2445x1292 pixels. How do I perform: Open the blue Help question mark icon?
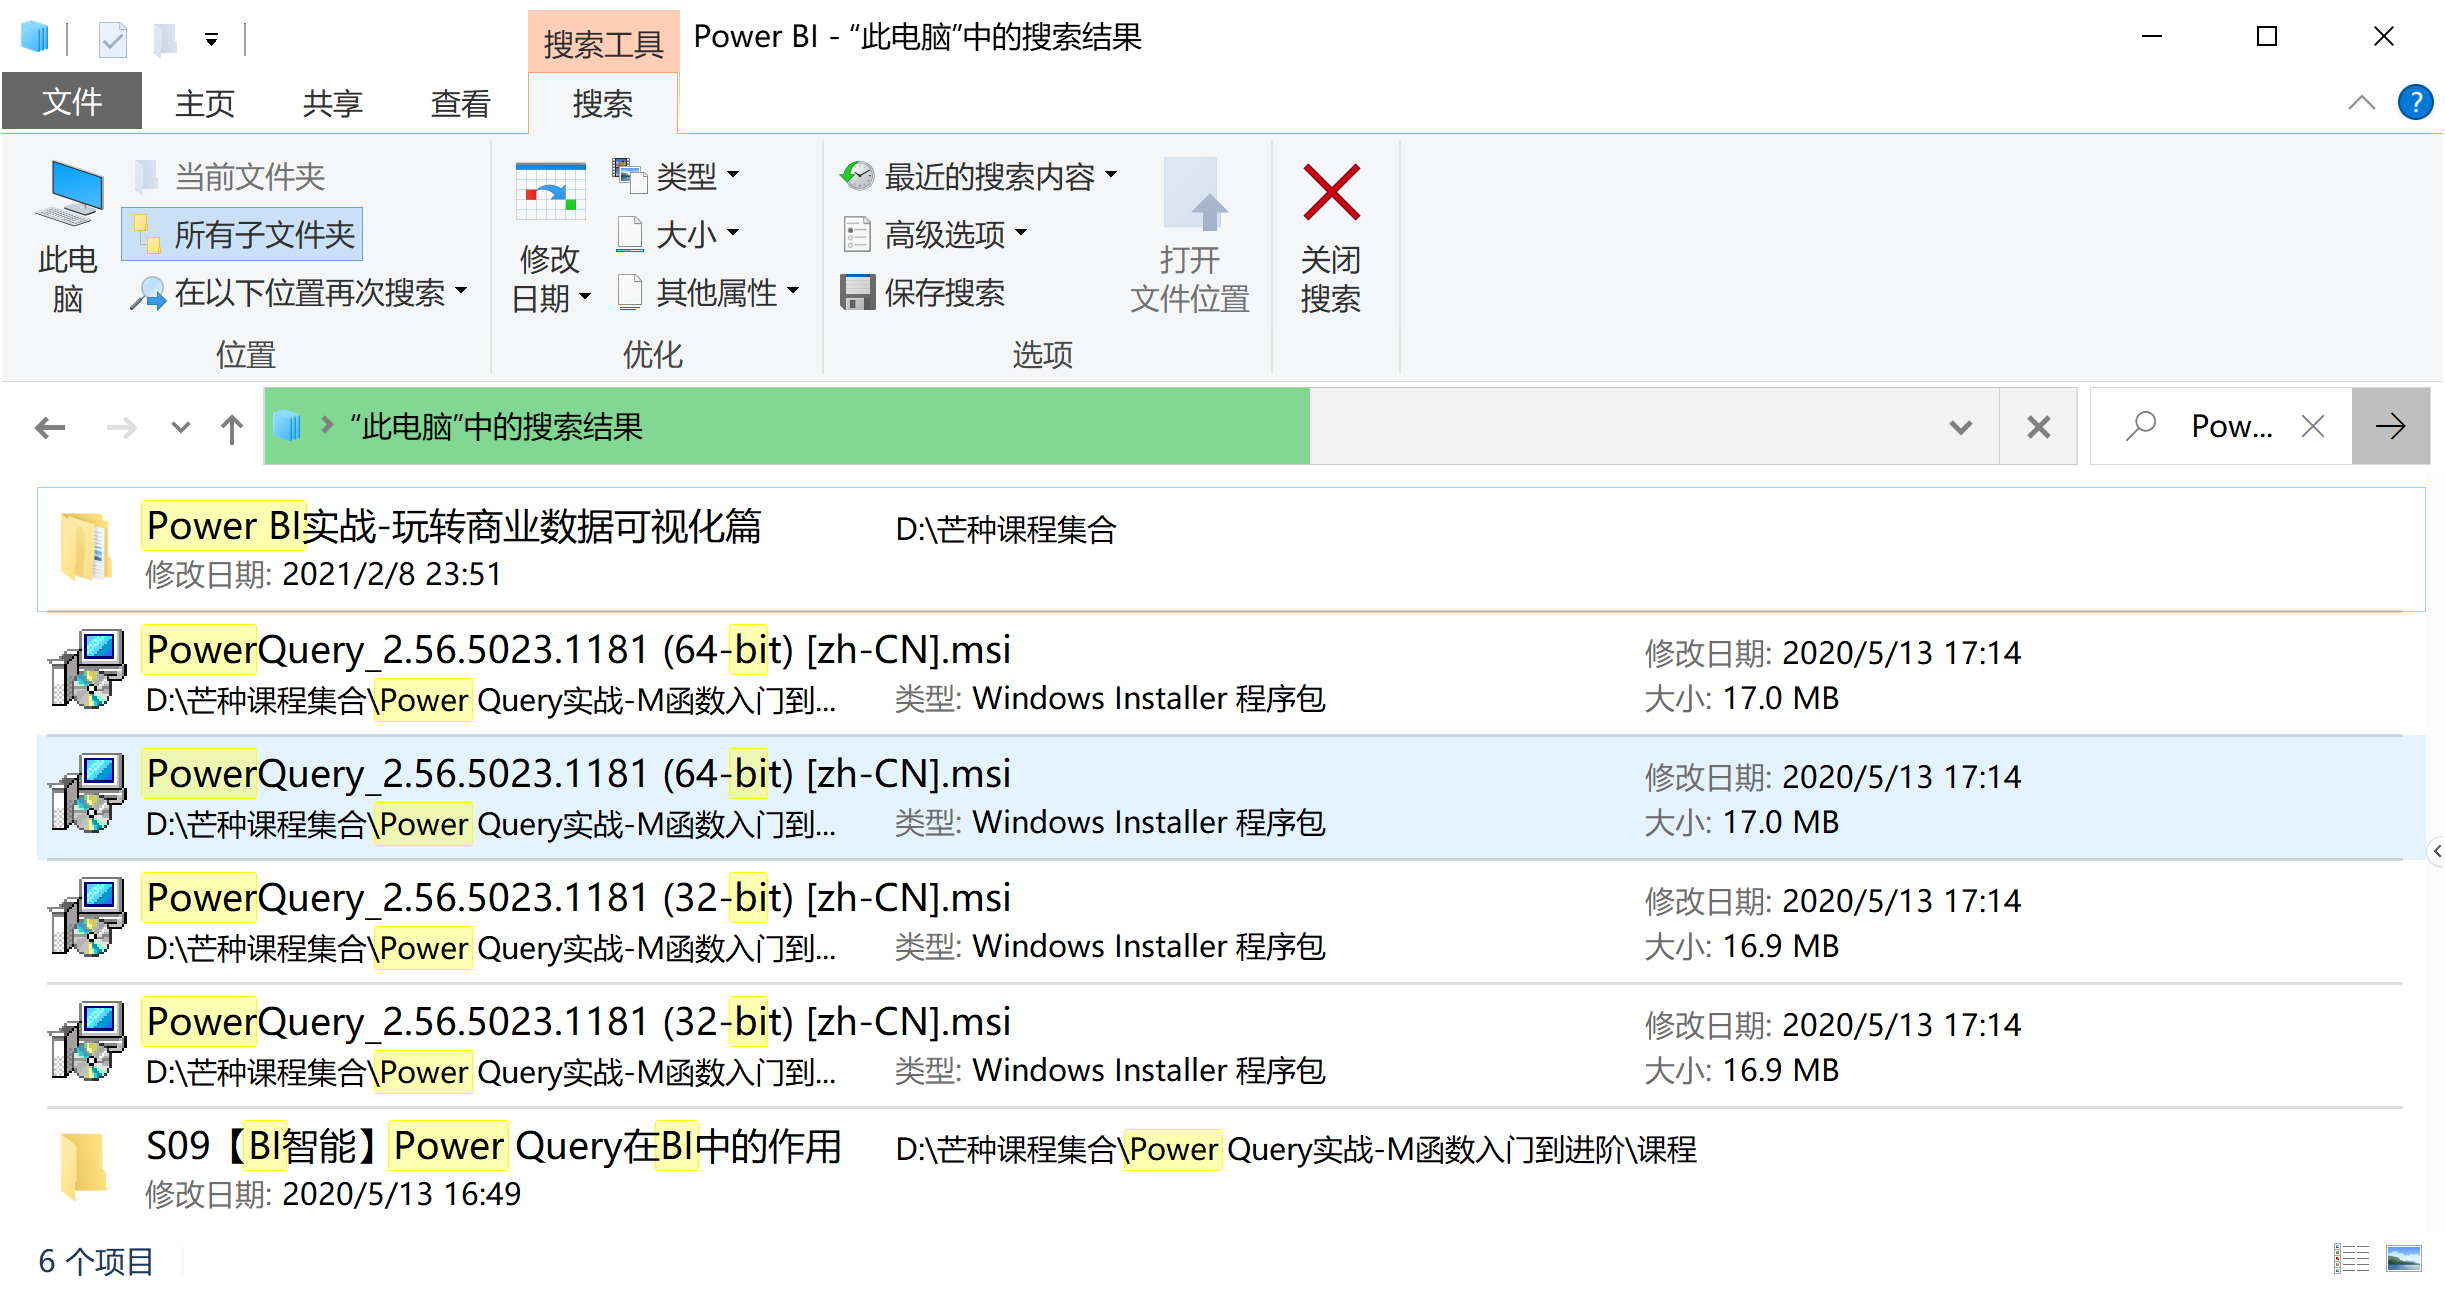(x=2415, y=102)
